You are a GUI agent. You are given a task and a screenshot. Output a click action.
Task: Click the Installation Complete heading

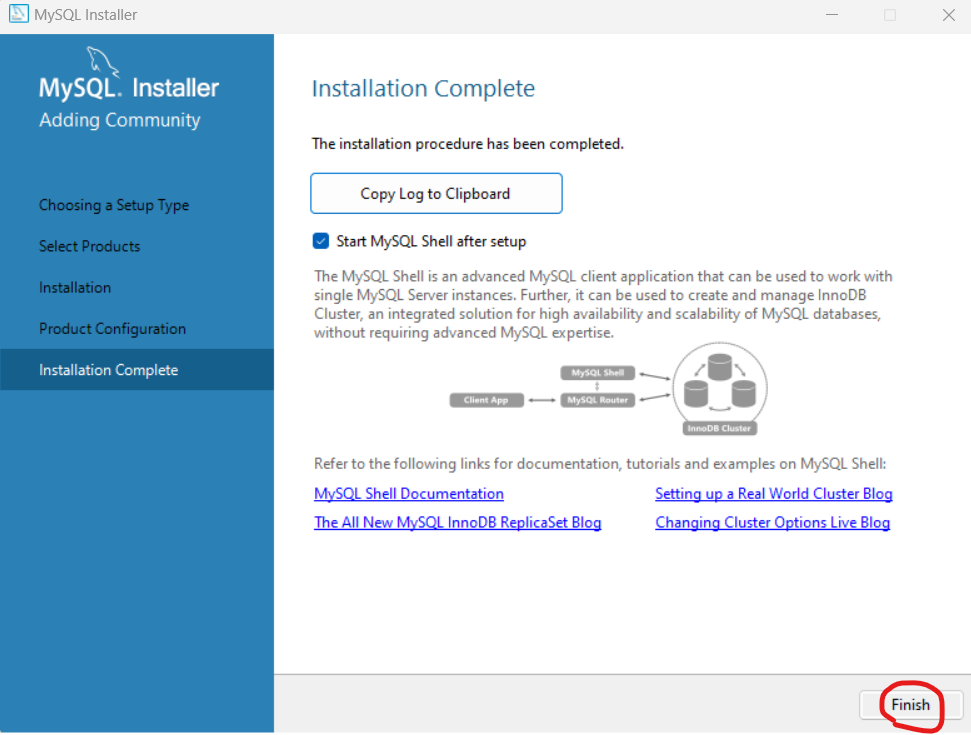tap(423, 89)
